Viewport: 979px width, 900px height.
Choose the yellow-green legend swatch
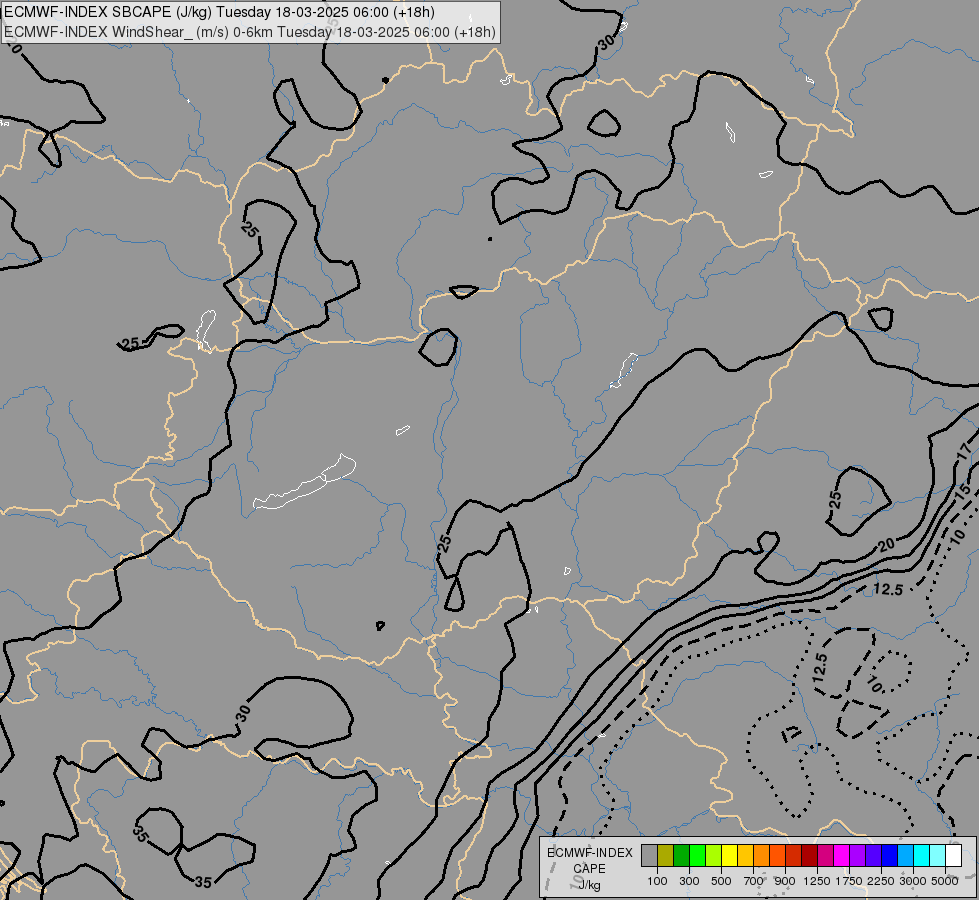[x=714, y=856]
